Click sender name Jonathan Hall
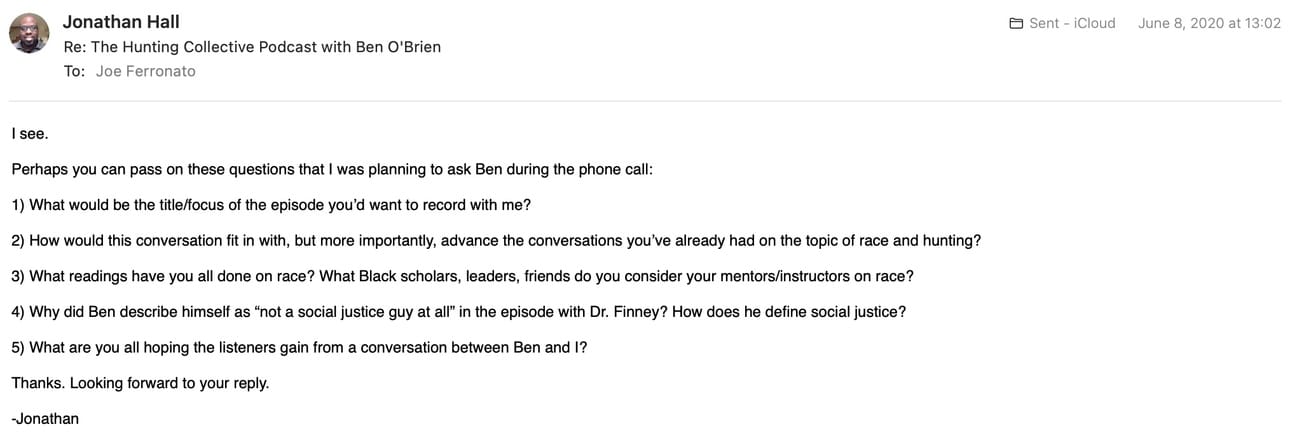The width and height of the screenshot is (1292, 434). click(x=121, y=21)
